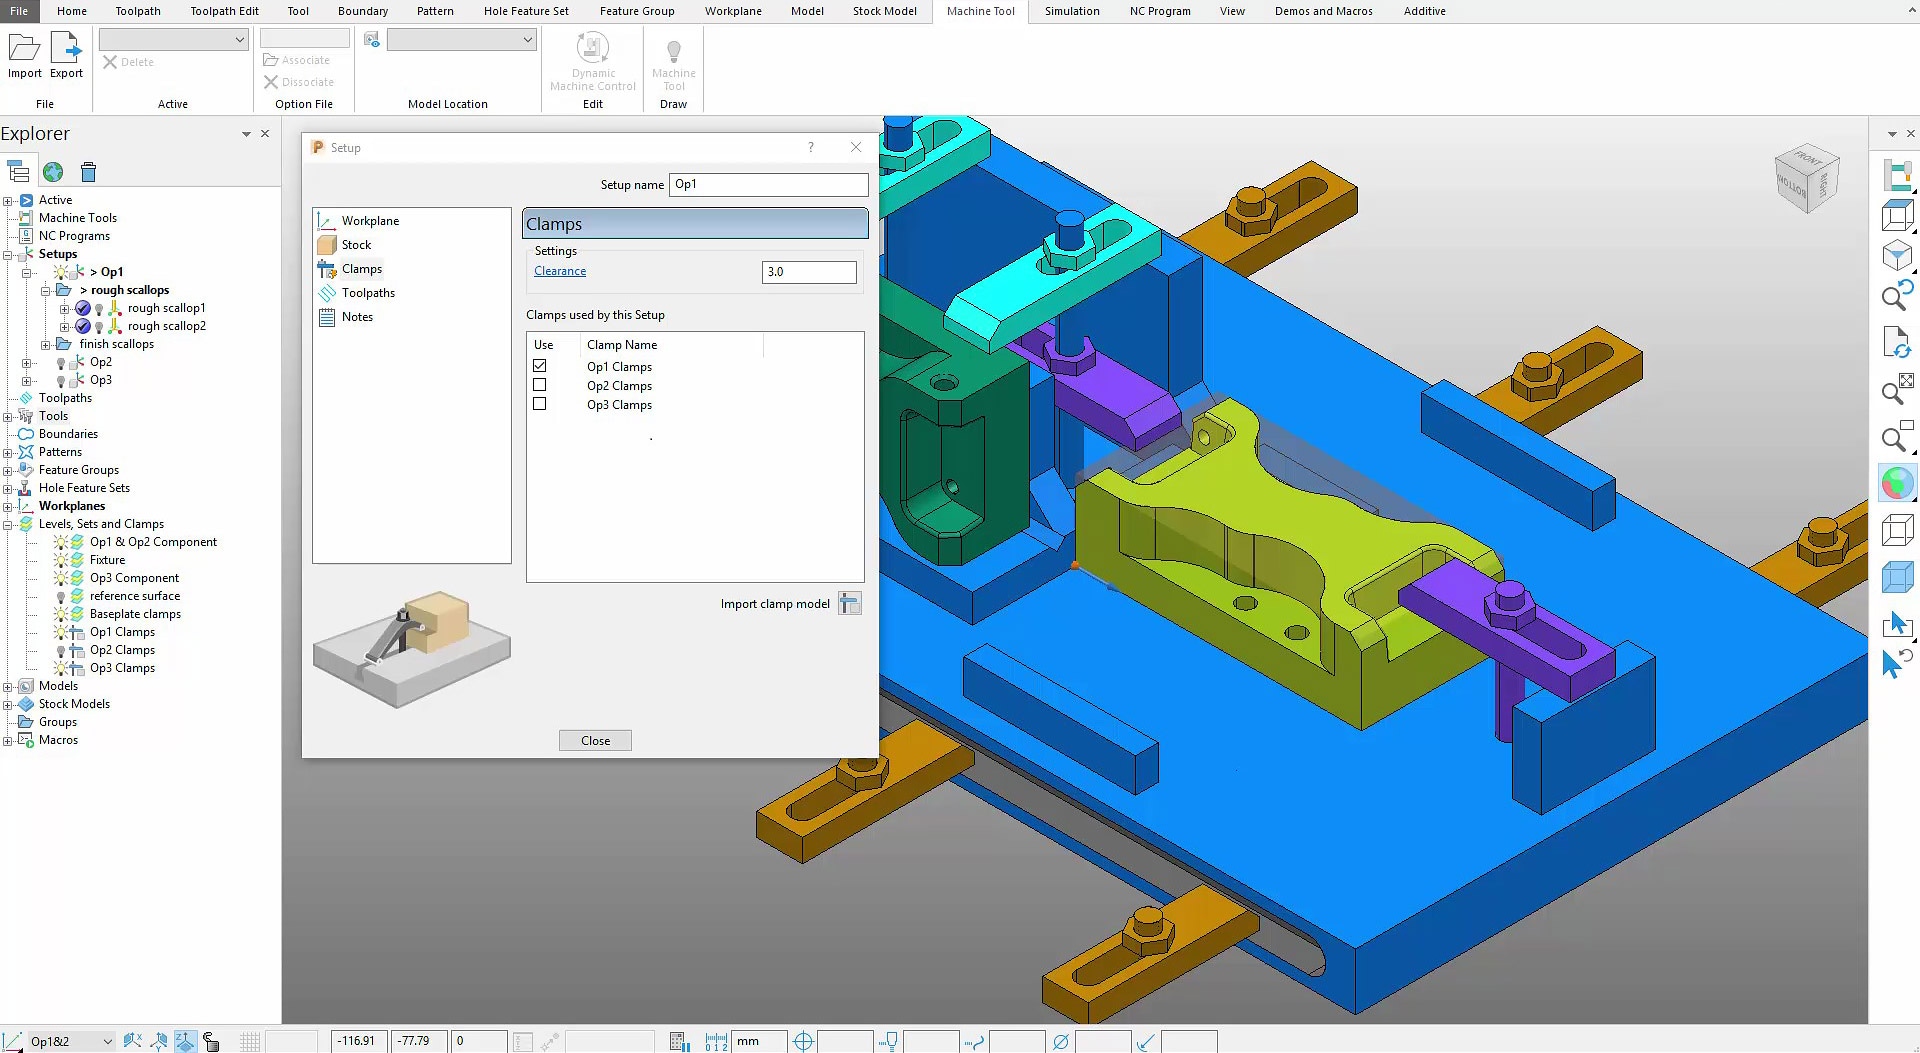Click the Import clamp model icon
The width and height of the screenshot is (1920, 1053).
849,604
